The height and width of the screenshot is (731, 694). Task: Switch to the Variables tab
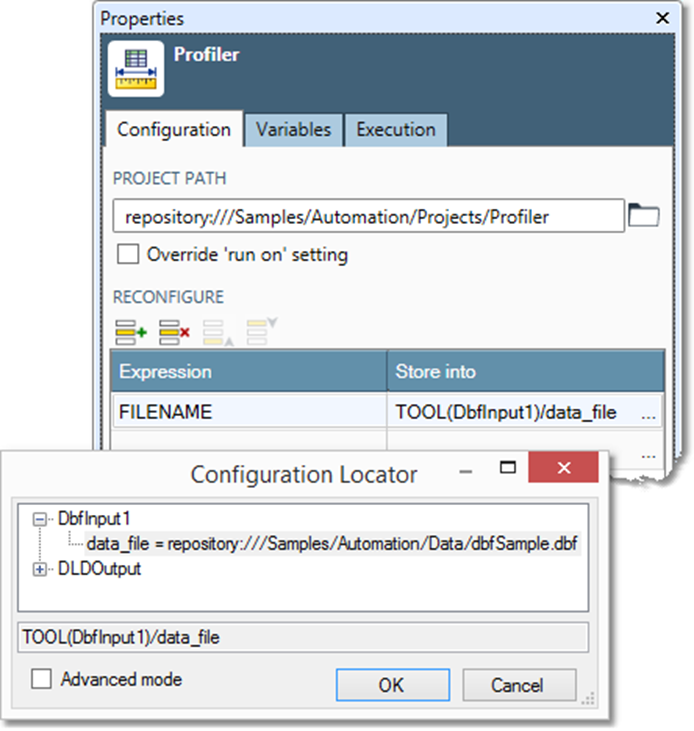pyautogui.click(x=293, y=130)
